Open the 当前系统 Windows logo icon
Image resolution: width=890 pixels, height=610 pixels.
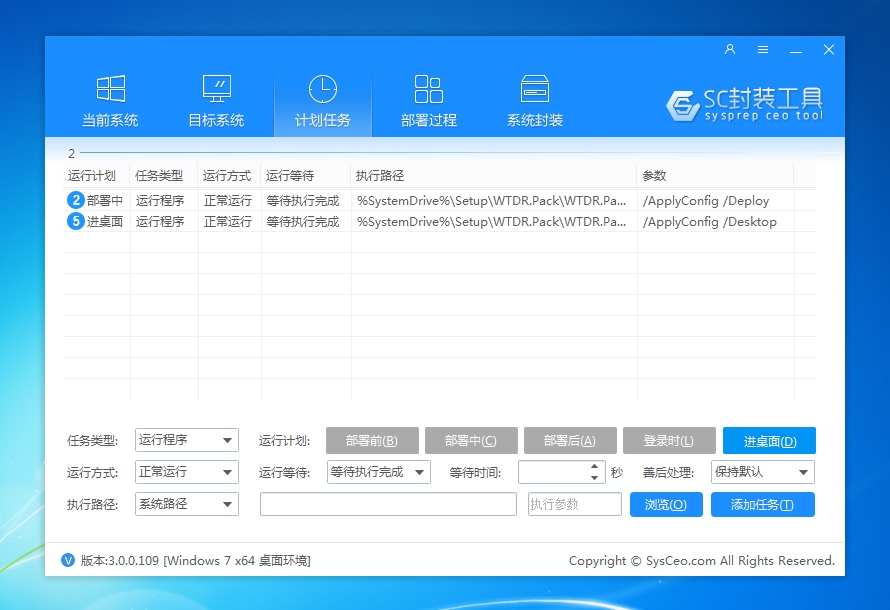pyautogui.click(x=110, y=89)
